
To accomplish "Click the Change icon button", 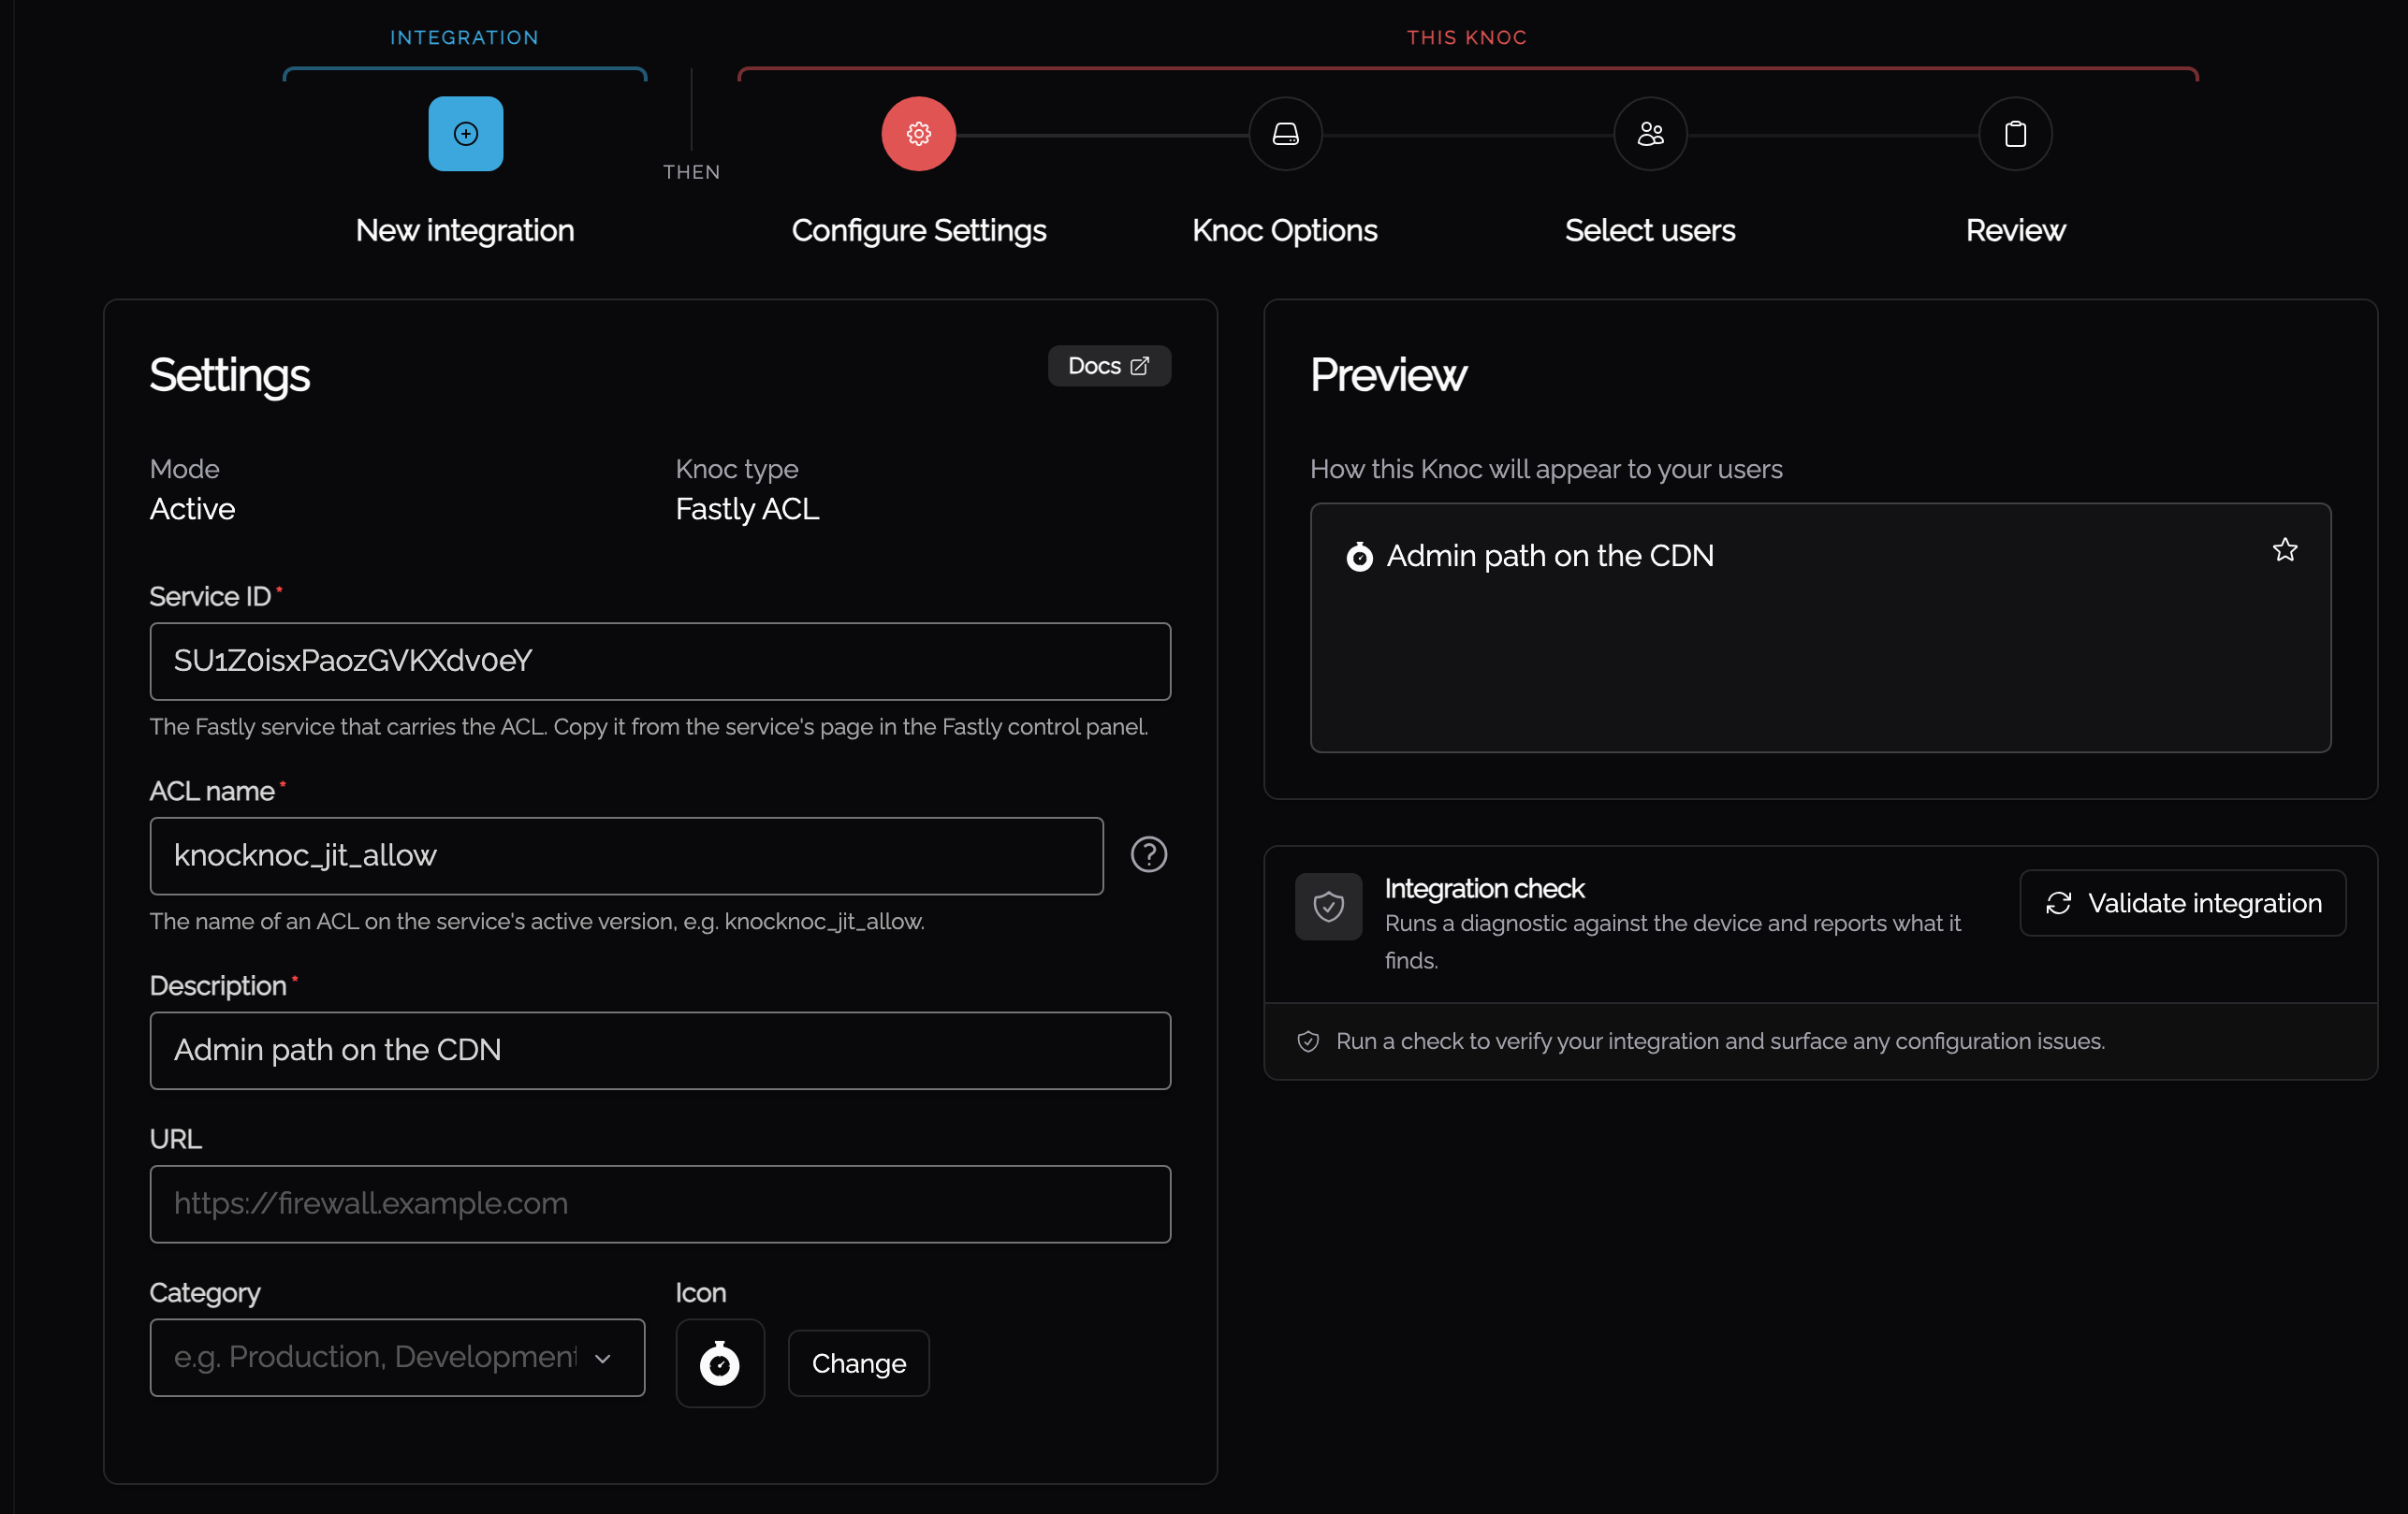I will coord(858,1363).
